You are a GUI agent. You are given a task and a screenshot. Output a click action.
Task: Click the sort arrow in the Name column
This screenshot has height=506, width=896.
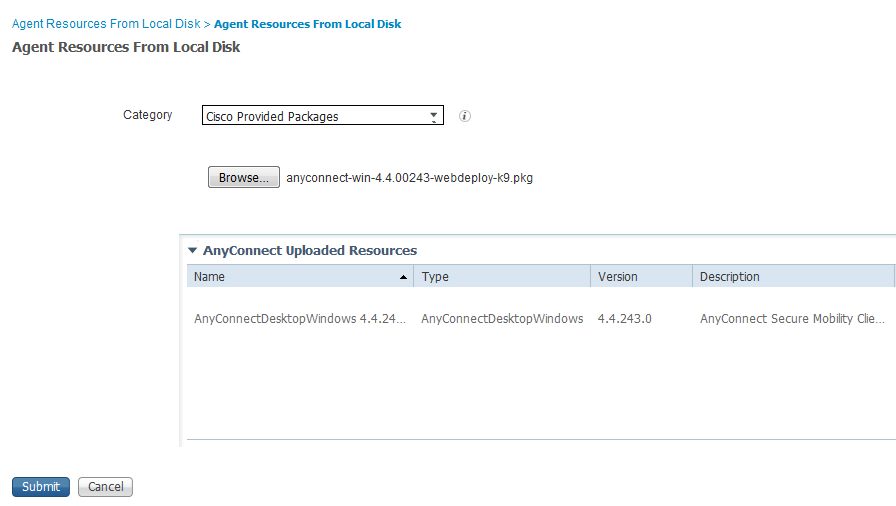tap(403, 277)
